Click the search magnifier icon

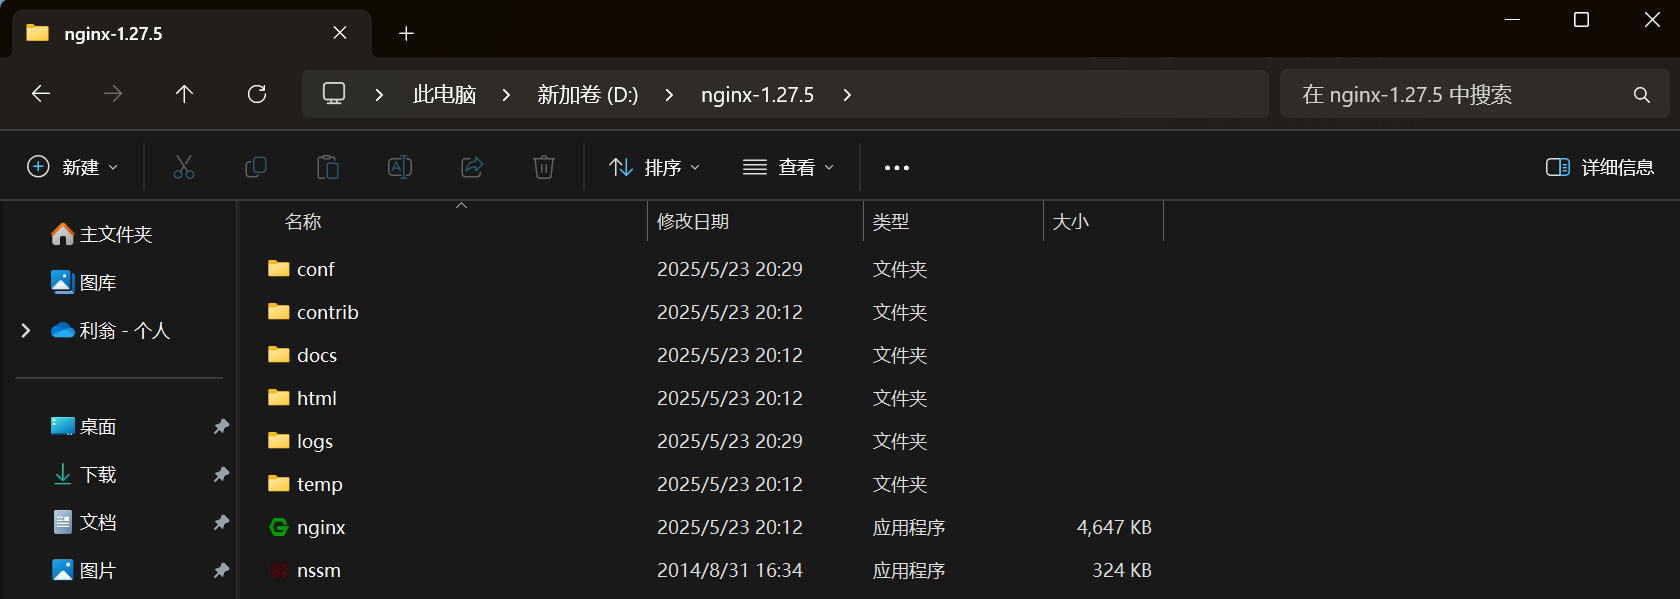(x=1641, y=95)
